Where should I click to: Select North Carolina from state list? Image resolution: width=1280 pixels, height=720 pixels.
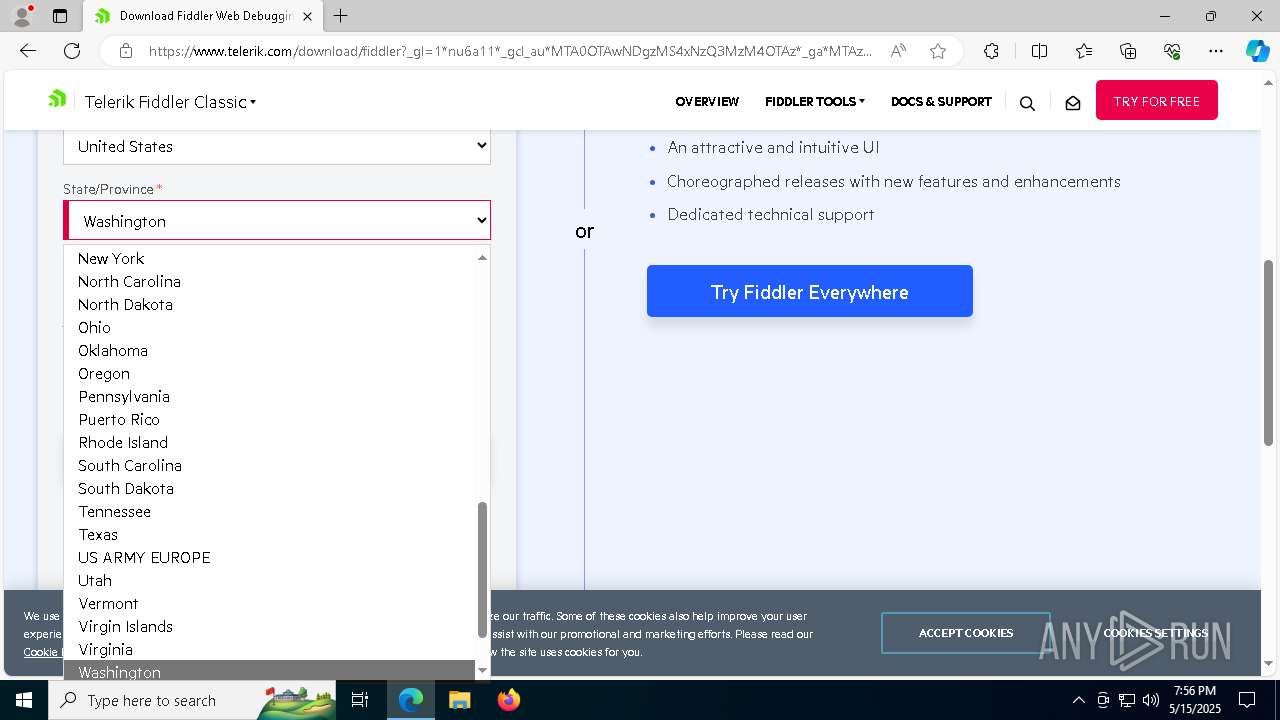point(270,281)
